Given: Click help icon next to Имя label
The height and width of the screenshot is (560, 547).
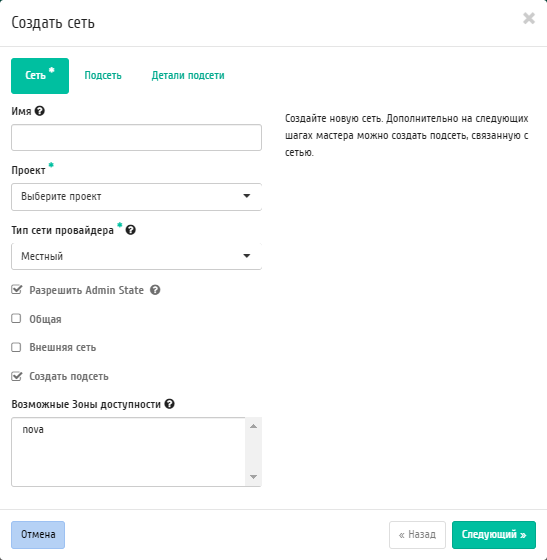Looking at the screenshot, I should point(40,111).
